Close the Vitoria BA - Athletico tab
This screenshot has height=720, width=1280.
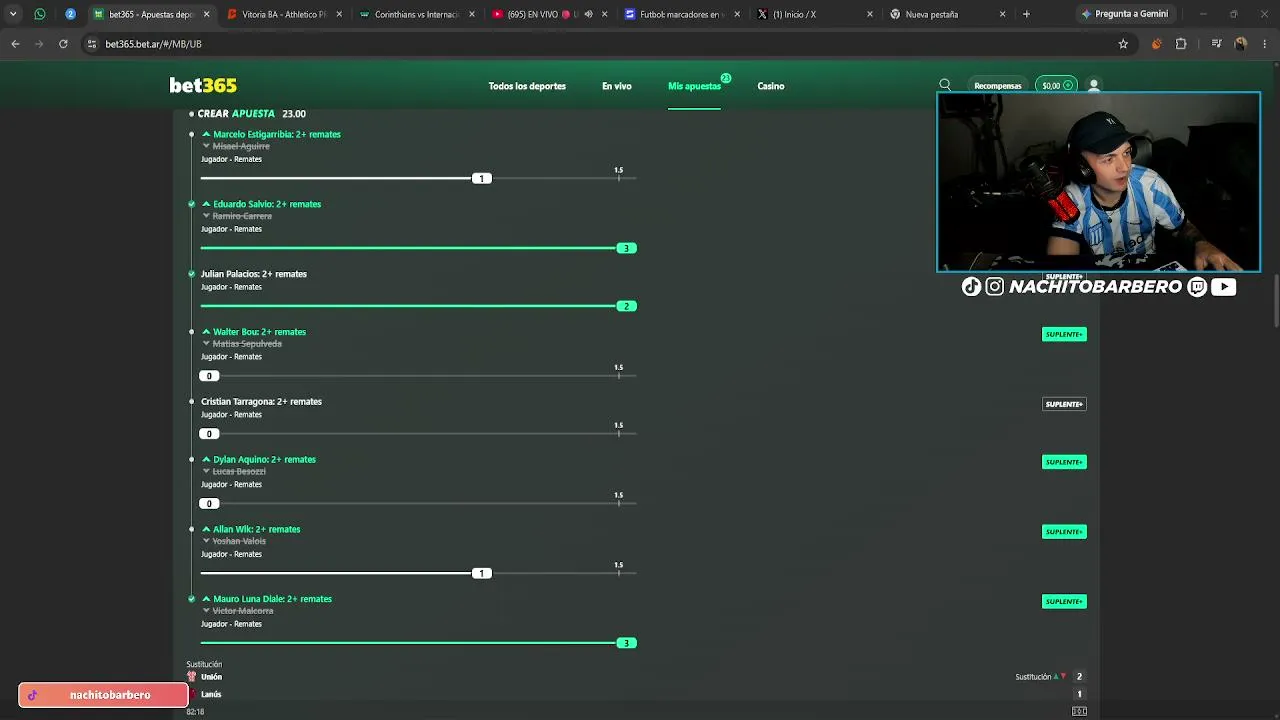click(x=340, y=14)
